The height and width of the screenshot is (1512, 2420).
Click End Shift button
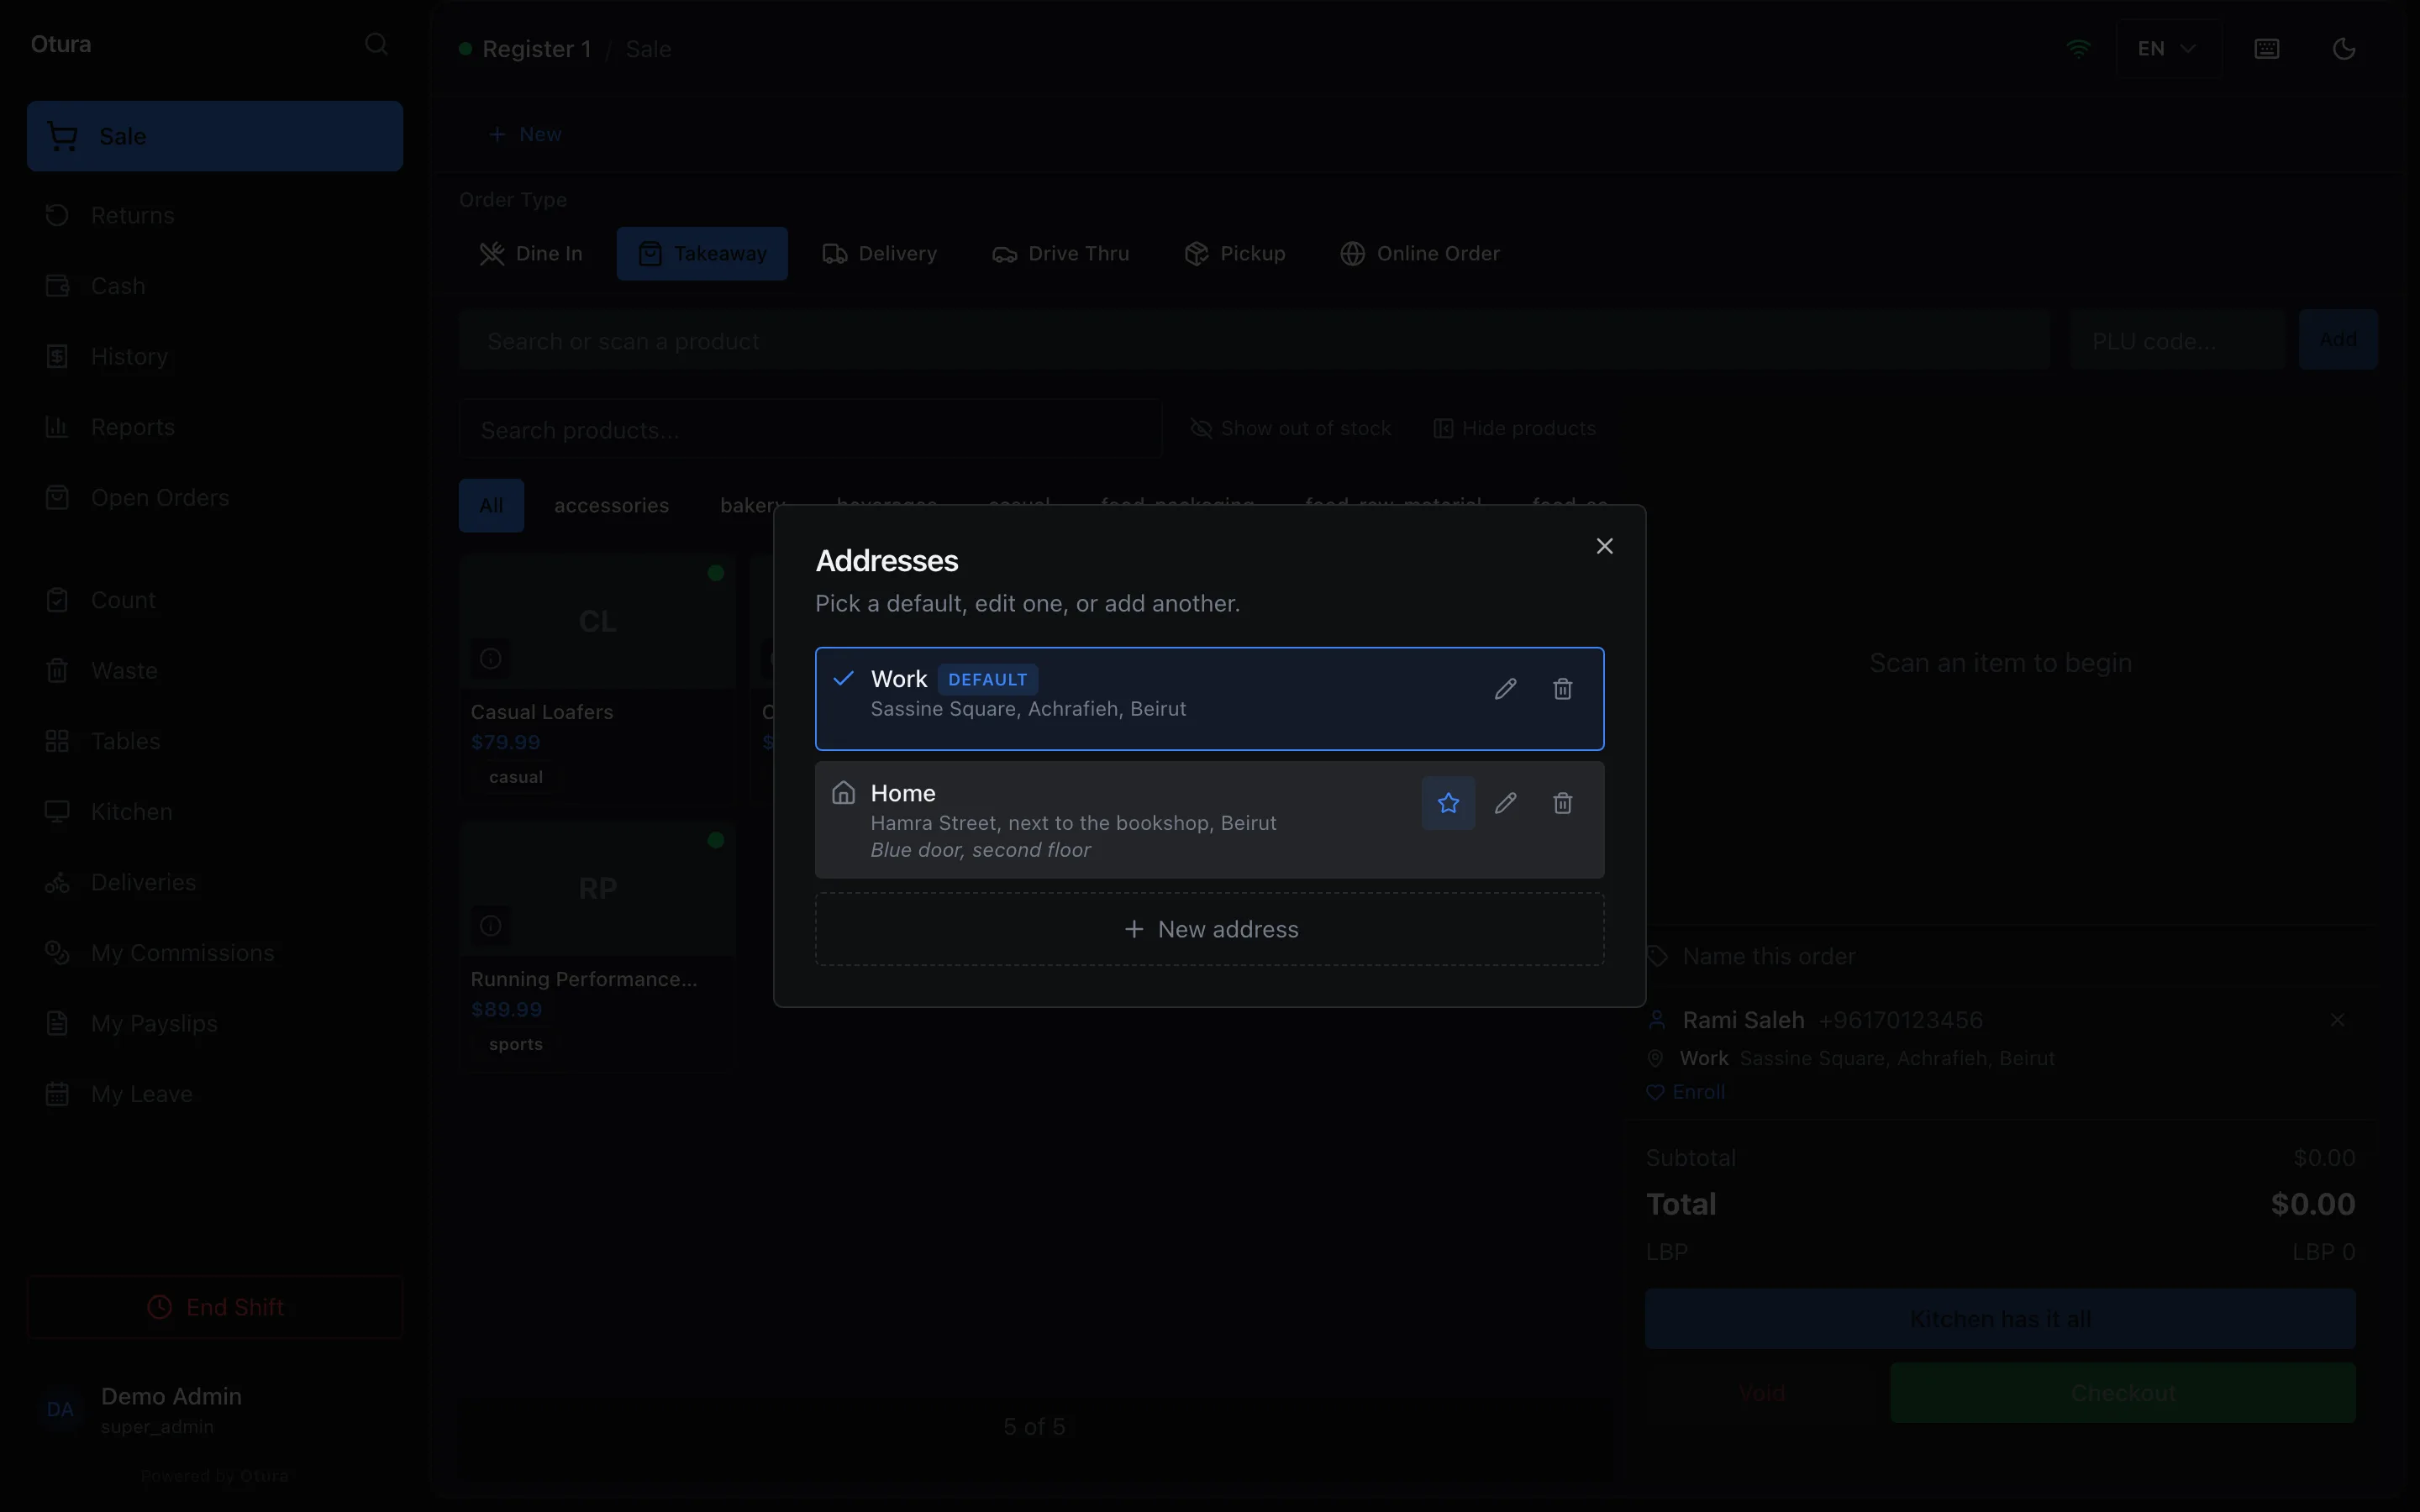[214, 1307]
